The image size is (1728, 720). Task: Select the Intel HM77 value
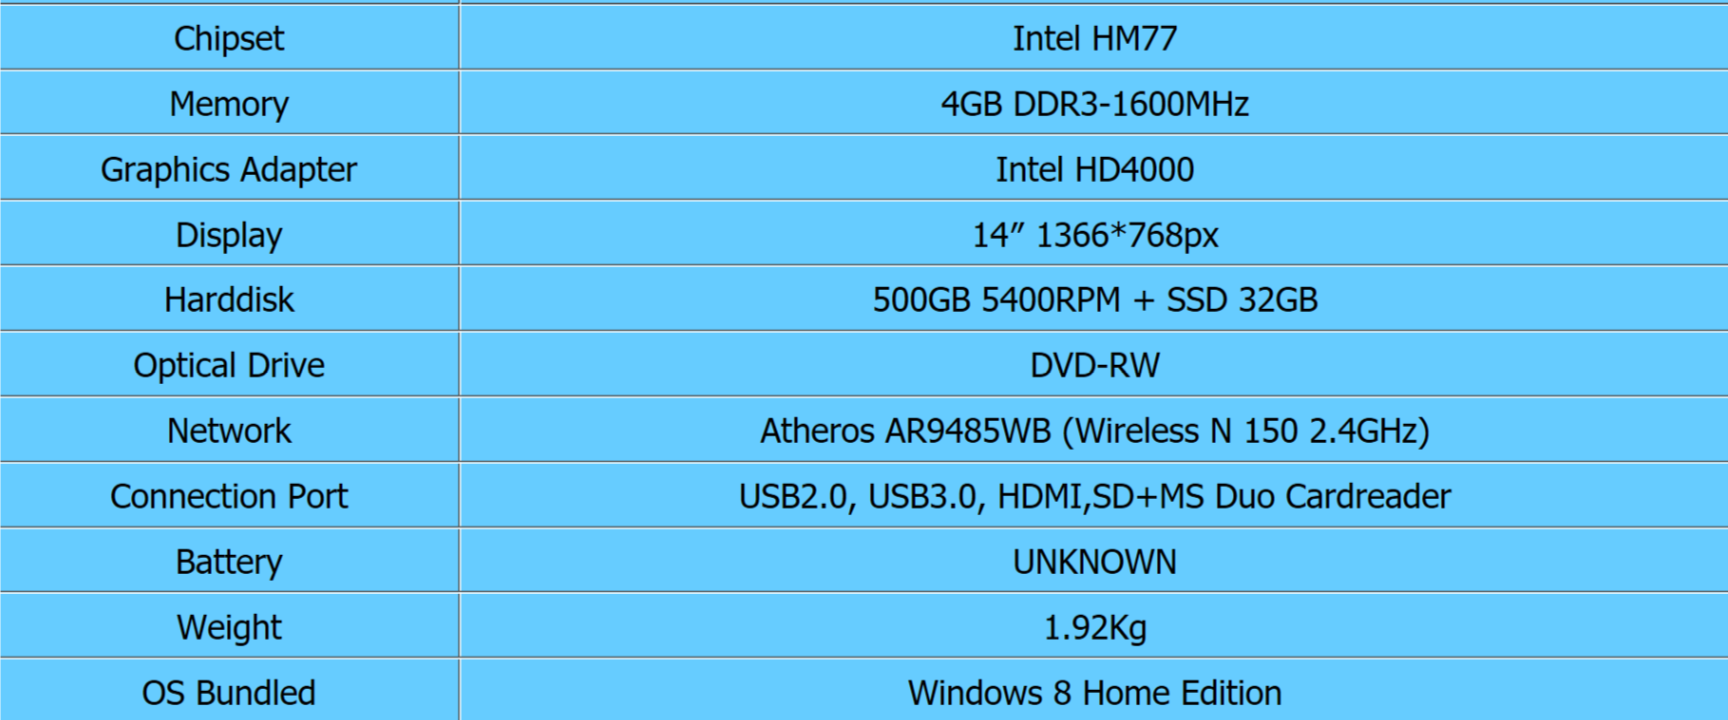tap(1094, 38)
